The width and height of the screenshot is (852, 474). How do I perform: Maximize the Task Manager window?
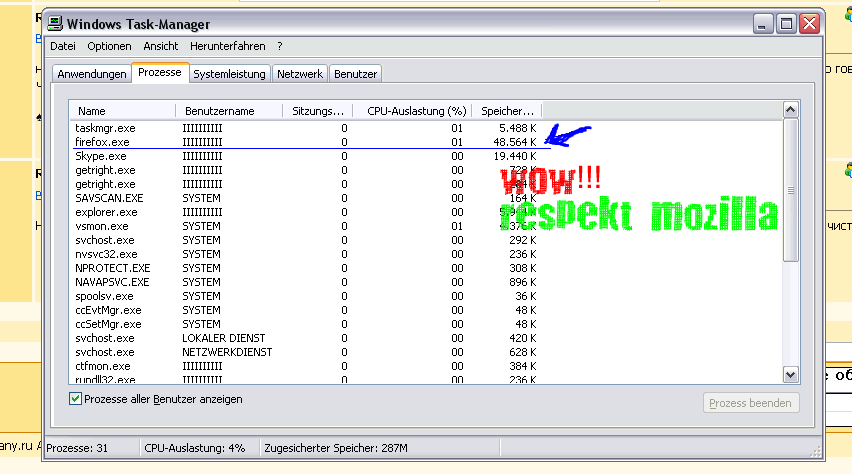786,22
